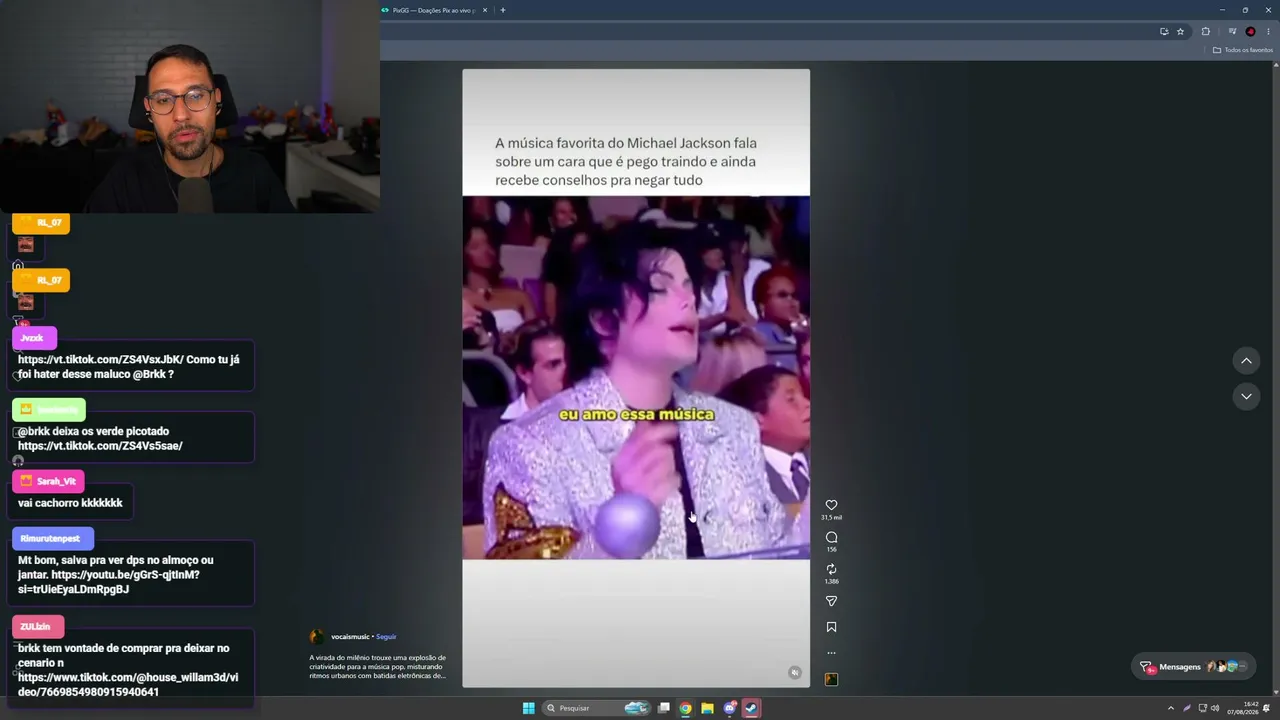
Task: Click the ZULizin username badge in chat
Action: (x=38, y=626)
